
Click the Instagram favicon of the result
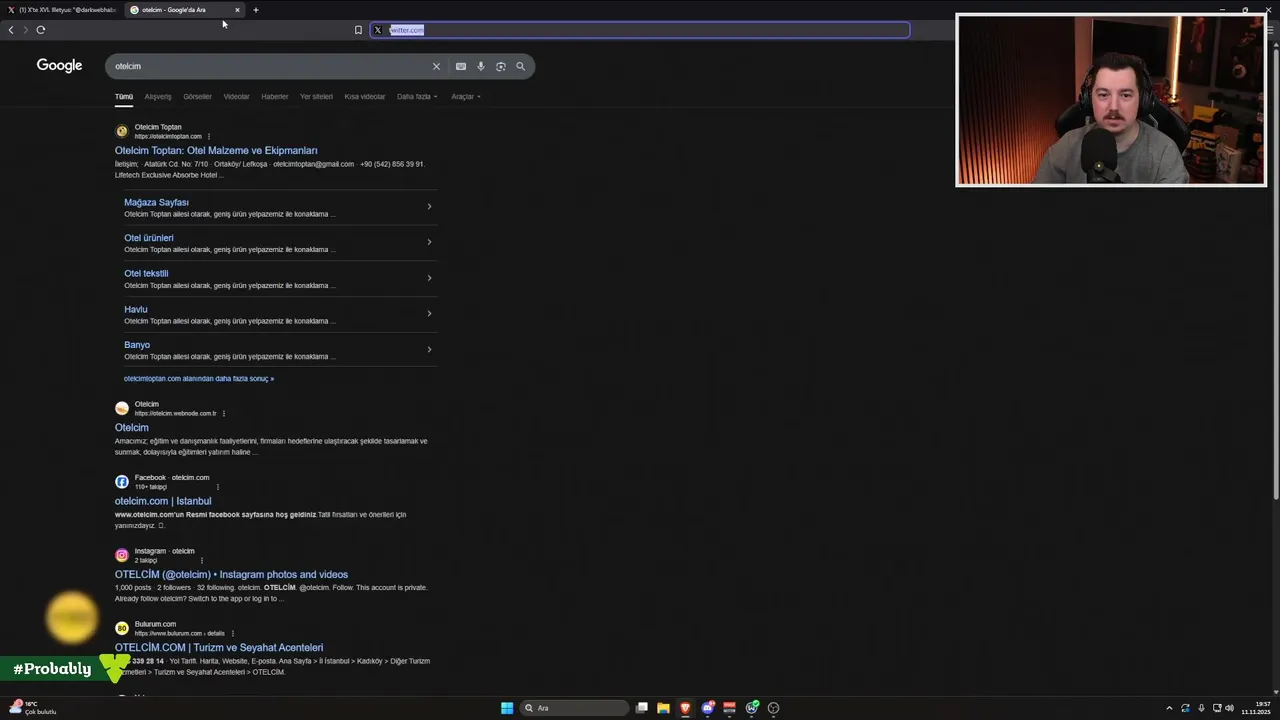[x=122, y=555]
